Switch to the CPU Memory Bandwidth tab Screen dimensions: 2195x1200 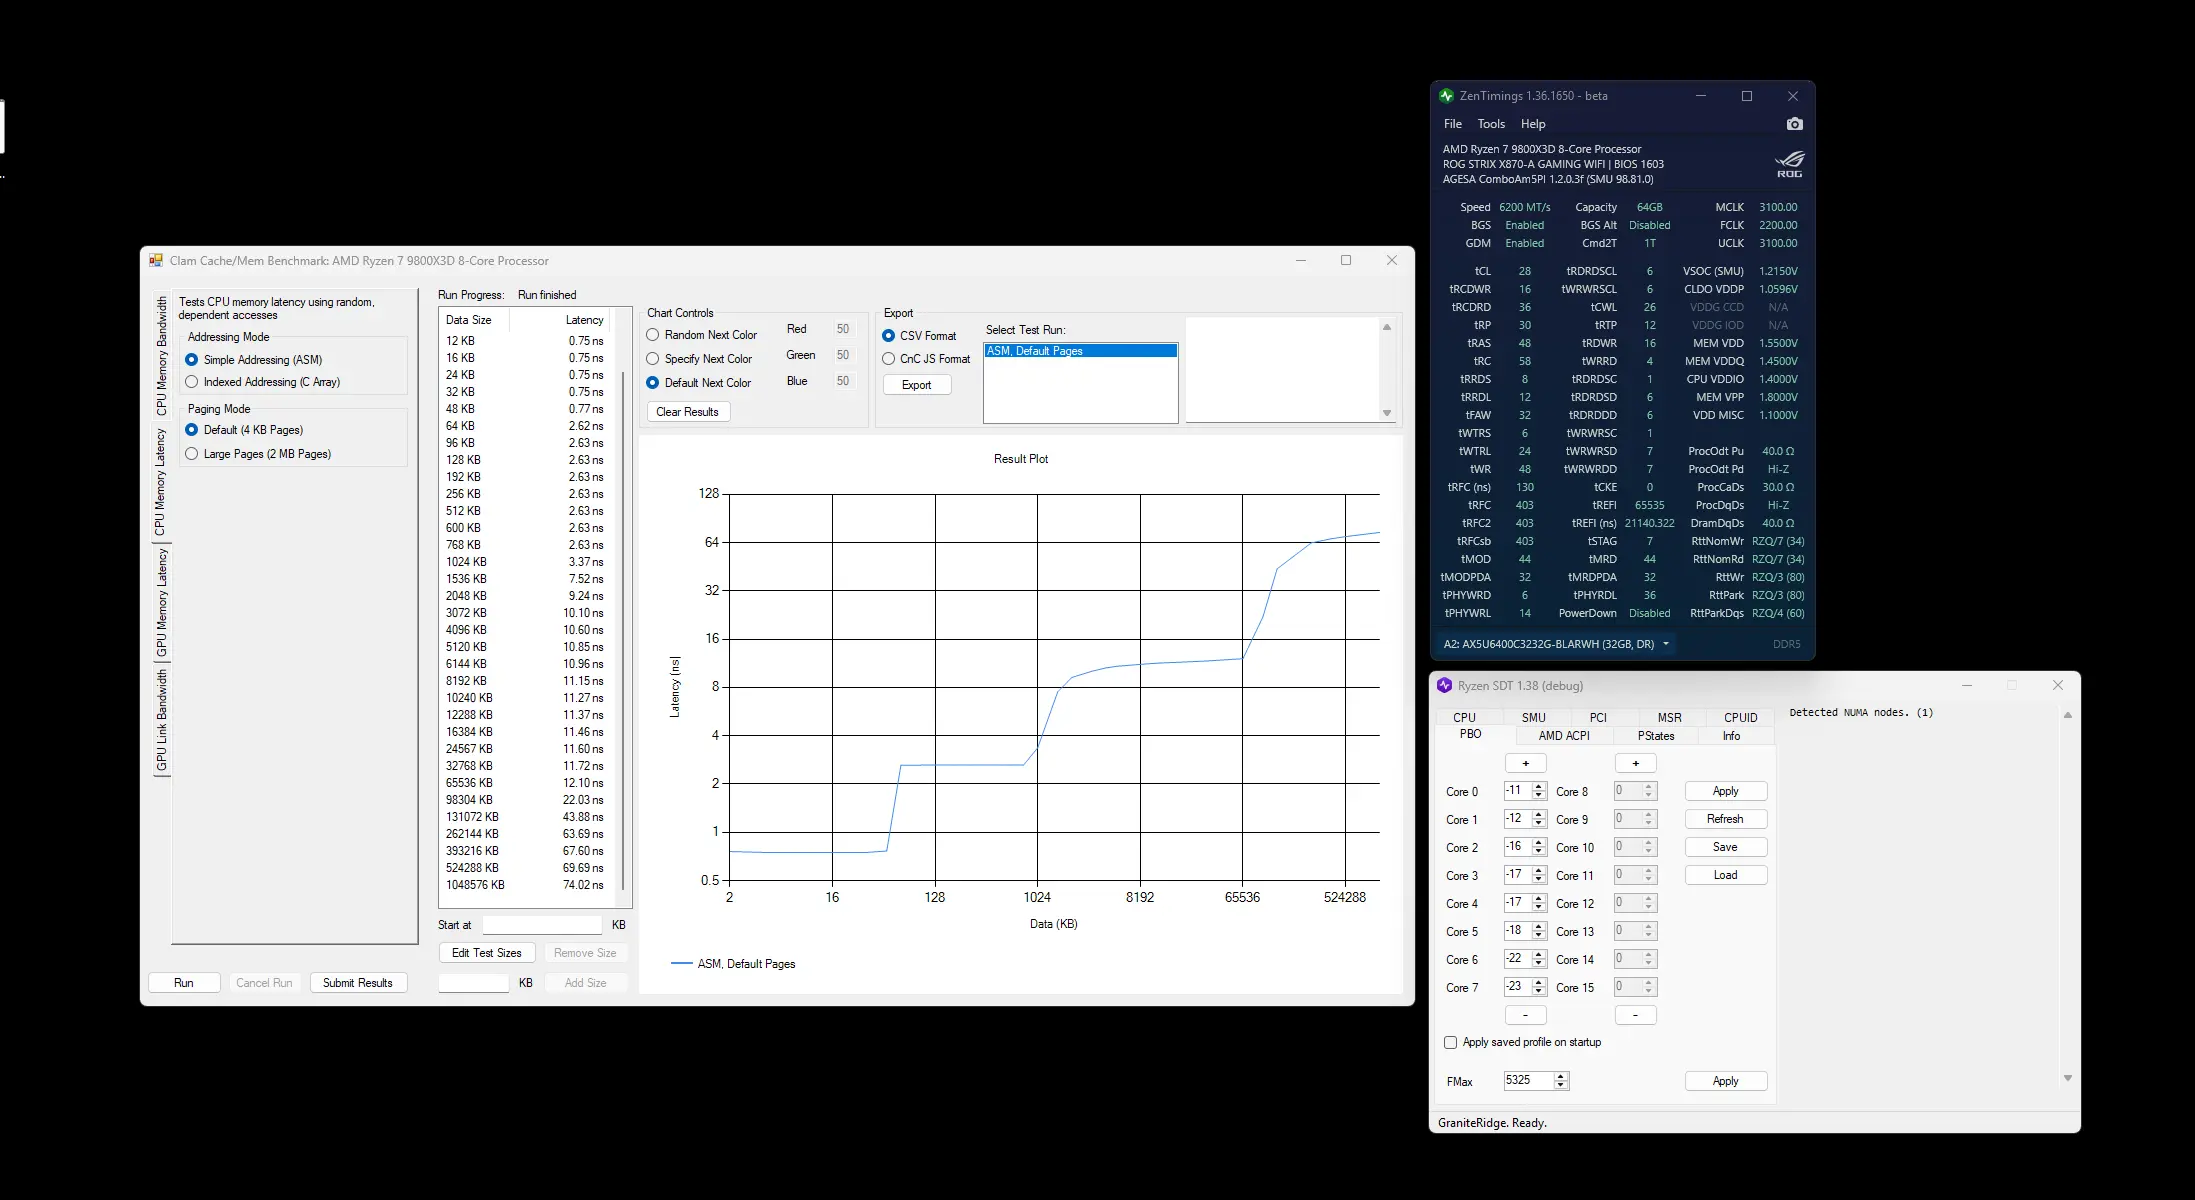coord(160,356)
